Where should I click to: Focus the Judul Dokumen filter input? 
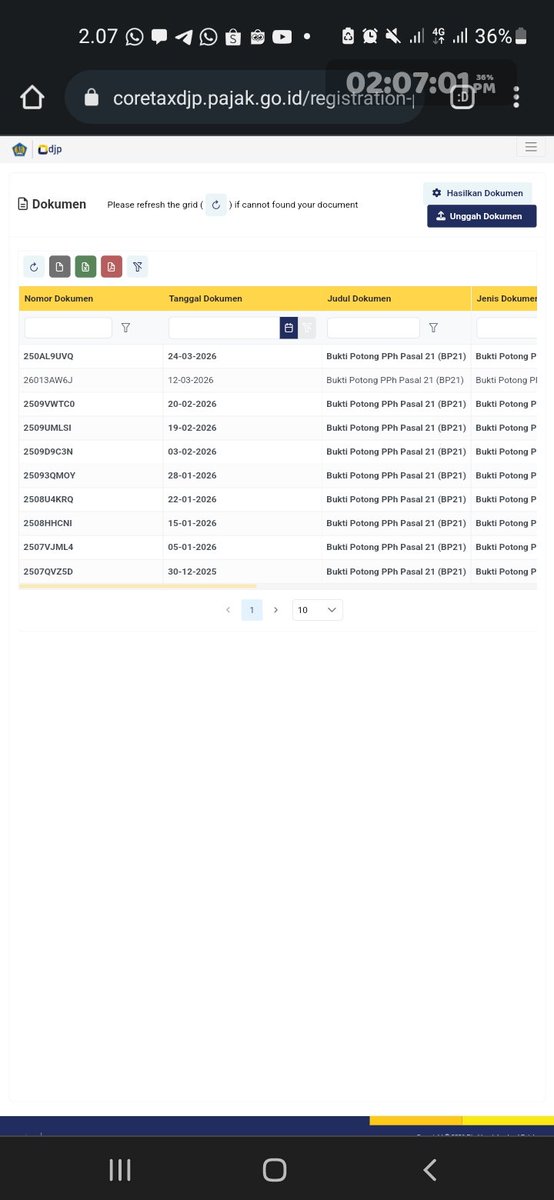(373, 328)
